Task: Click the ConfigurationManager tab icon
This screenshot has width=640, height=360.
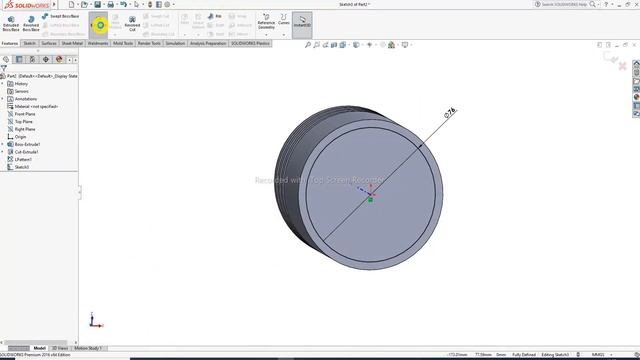Action: coord(32,60)
